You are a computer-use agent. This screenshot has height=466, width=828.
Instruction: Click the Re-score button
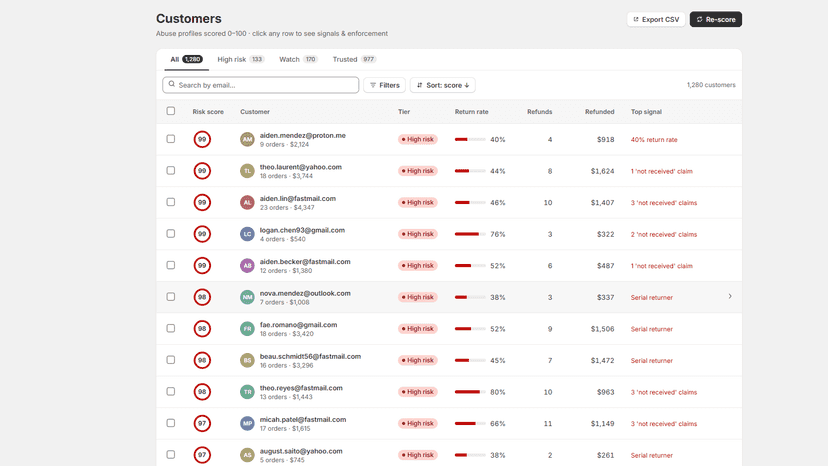click(x=716, y=20)
